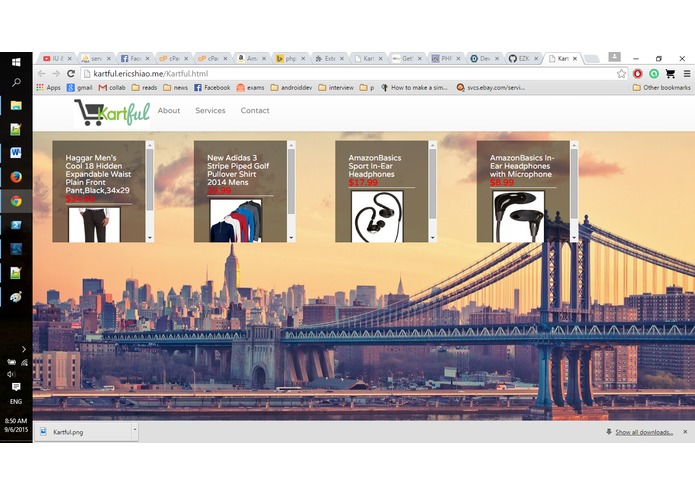The width and height of the screenshot is (695, 494).
Task: Switch to the Extensions tab
Action: [x=329, y=58]
